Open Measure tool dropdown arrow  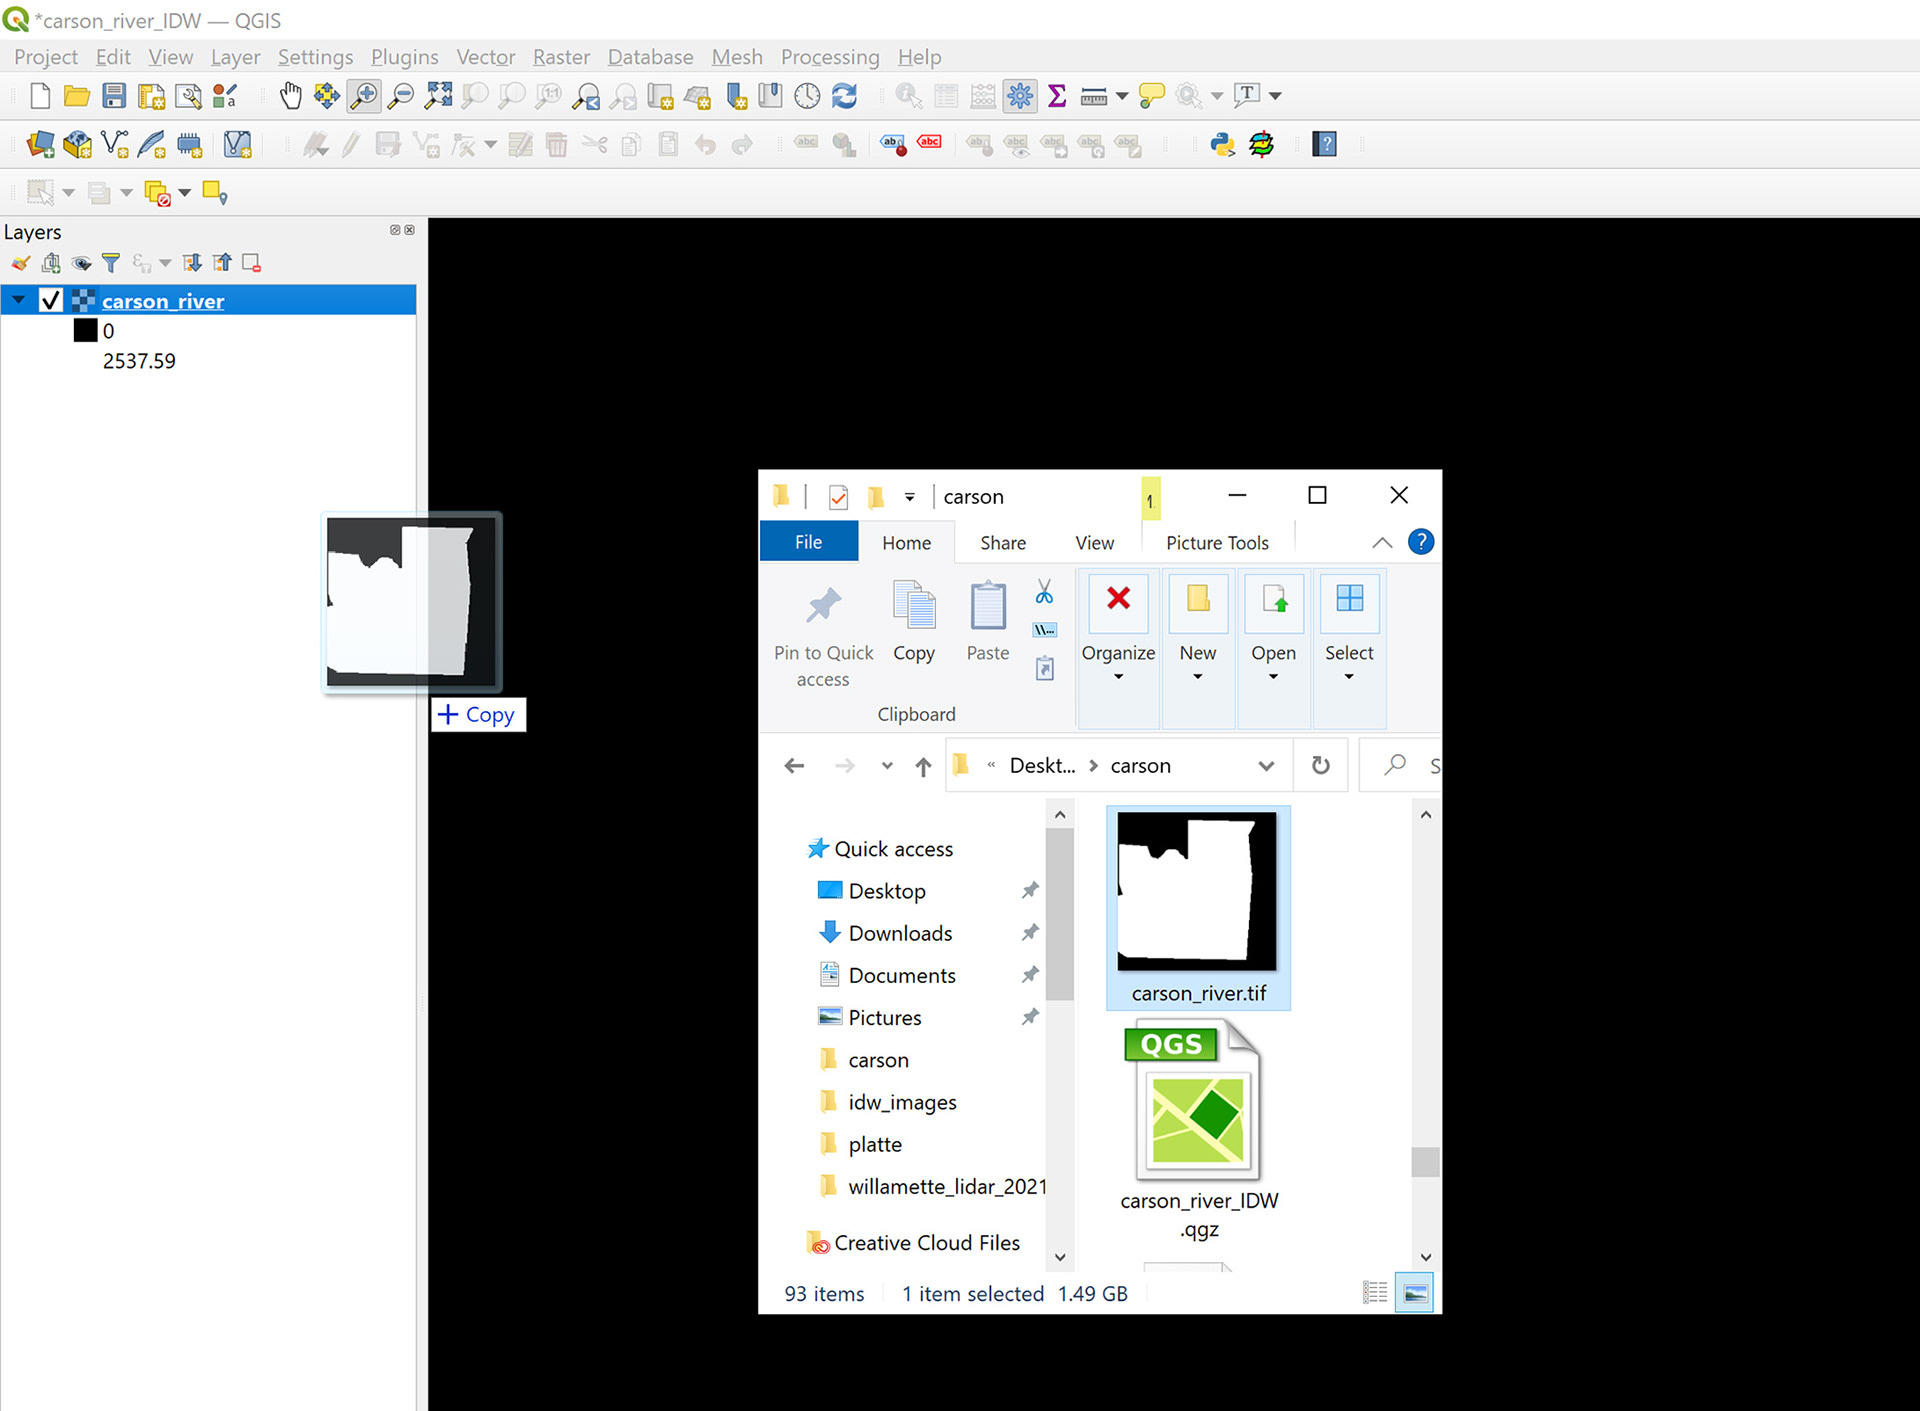click(1122, 96)
